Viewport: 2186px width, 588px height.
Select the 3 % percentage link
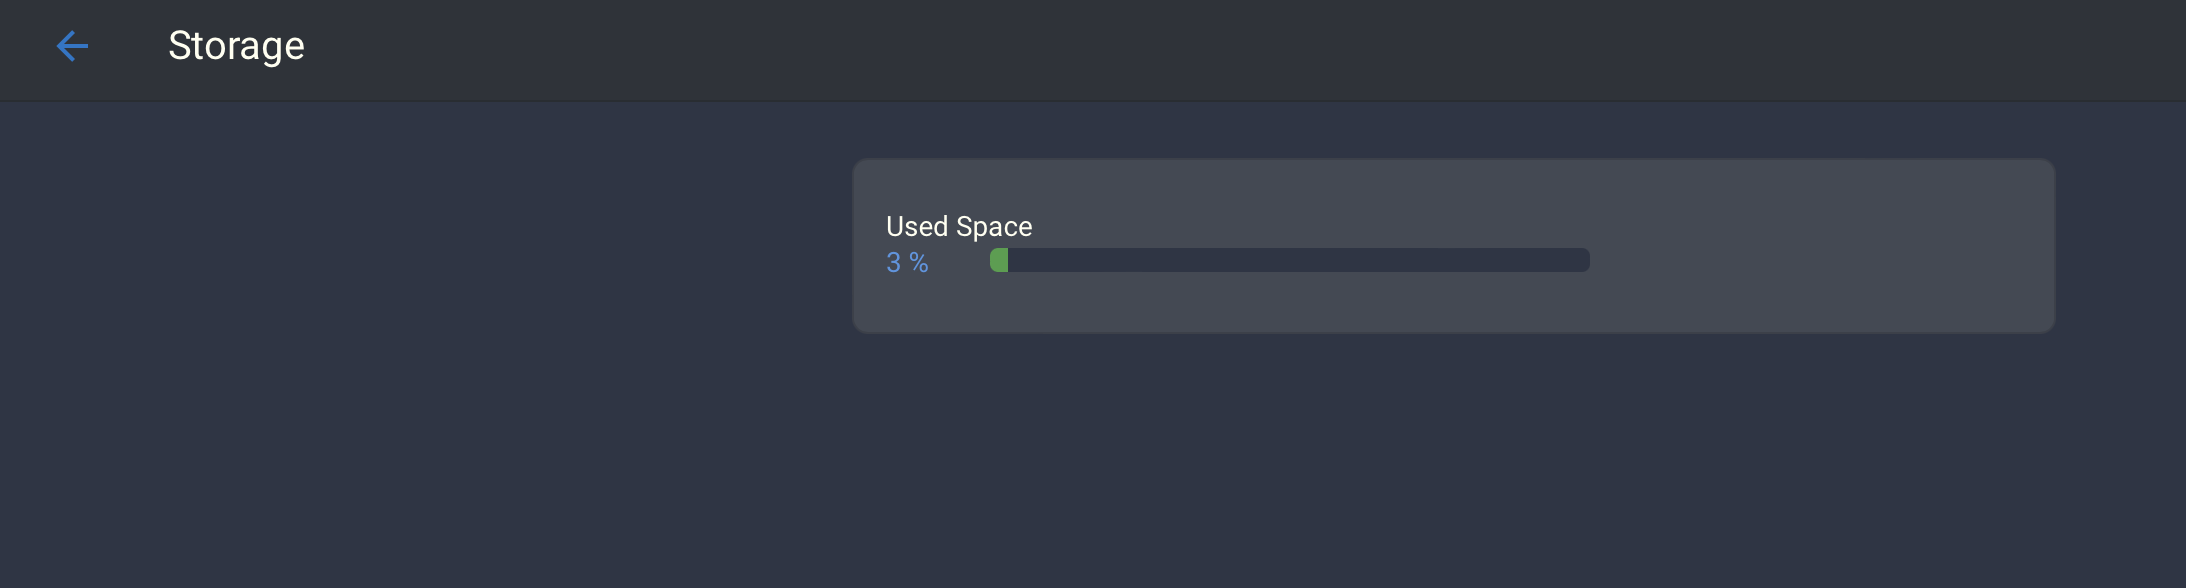(906, 262)
